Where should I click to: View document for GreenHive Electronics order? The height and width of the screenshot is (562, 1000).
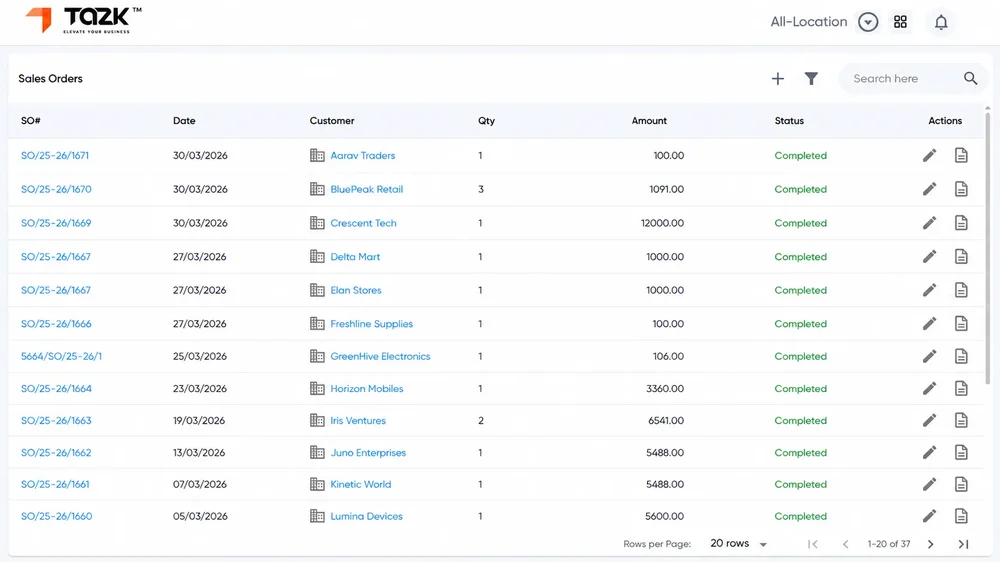(x=960, y=356)
